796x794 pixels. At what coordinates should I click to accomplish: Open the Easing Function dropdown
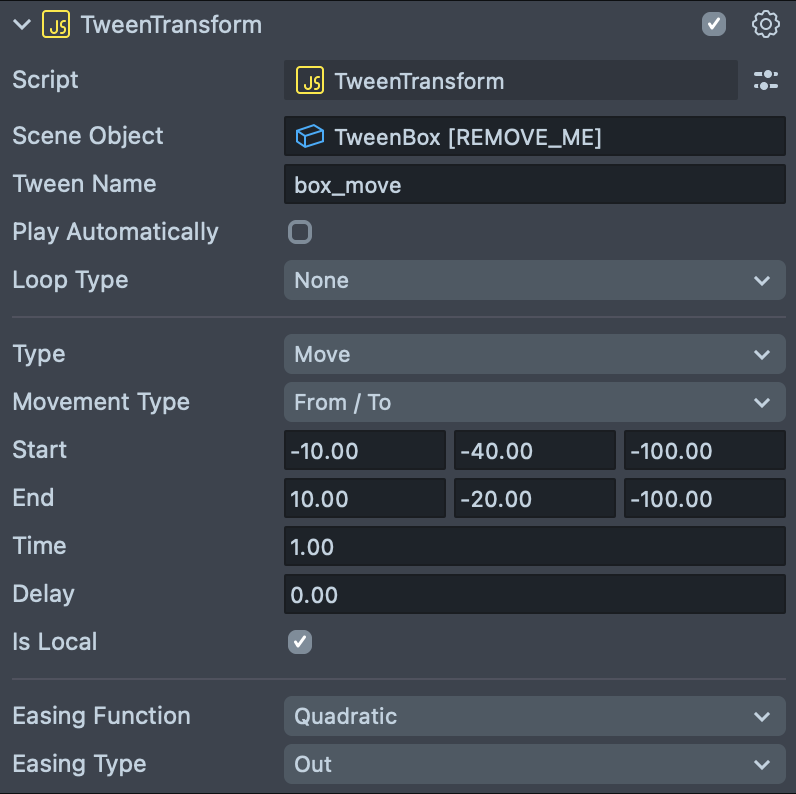[x=534, y=717]
